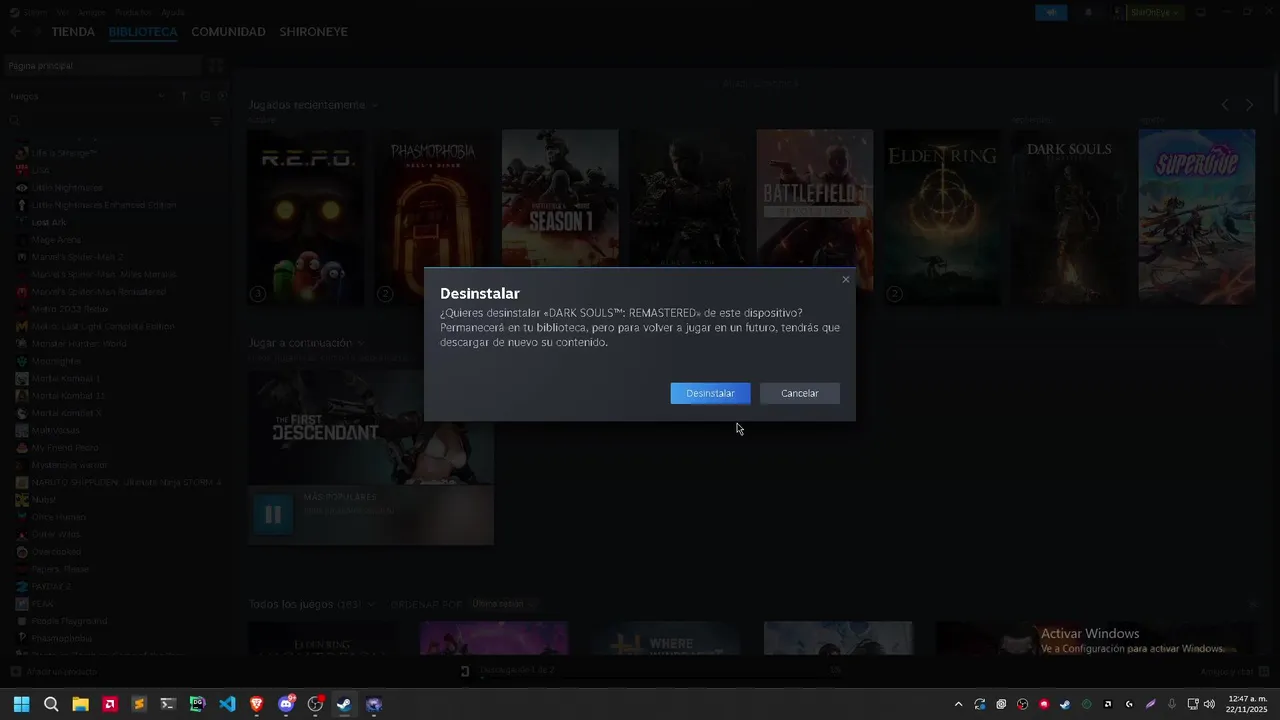This screenshot has width=1280, height=720.
Task: Open The First Descendant banner
Action: pyautogui.click(x=371, y=427)
